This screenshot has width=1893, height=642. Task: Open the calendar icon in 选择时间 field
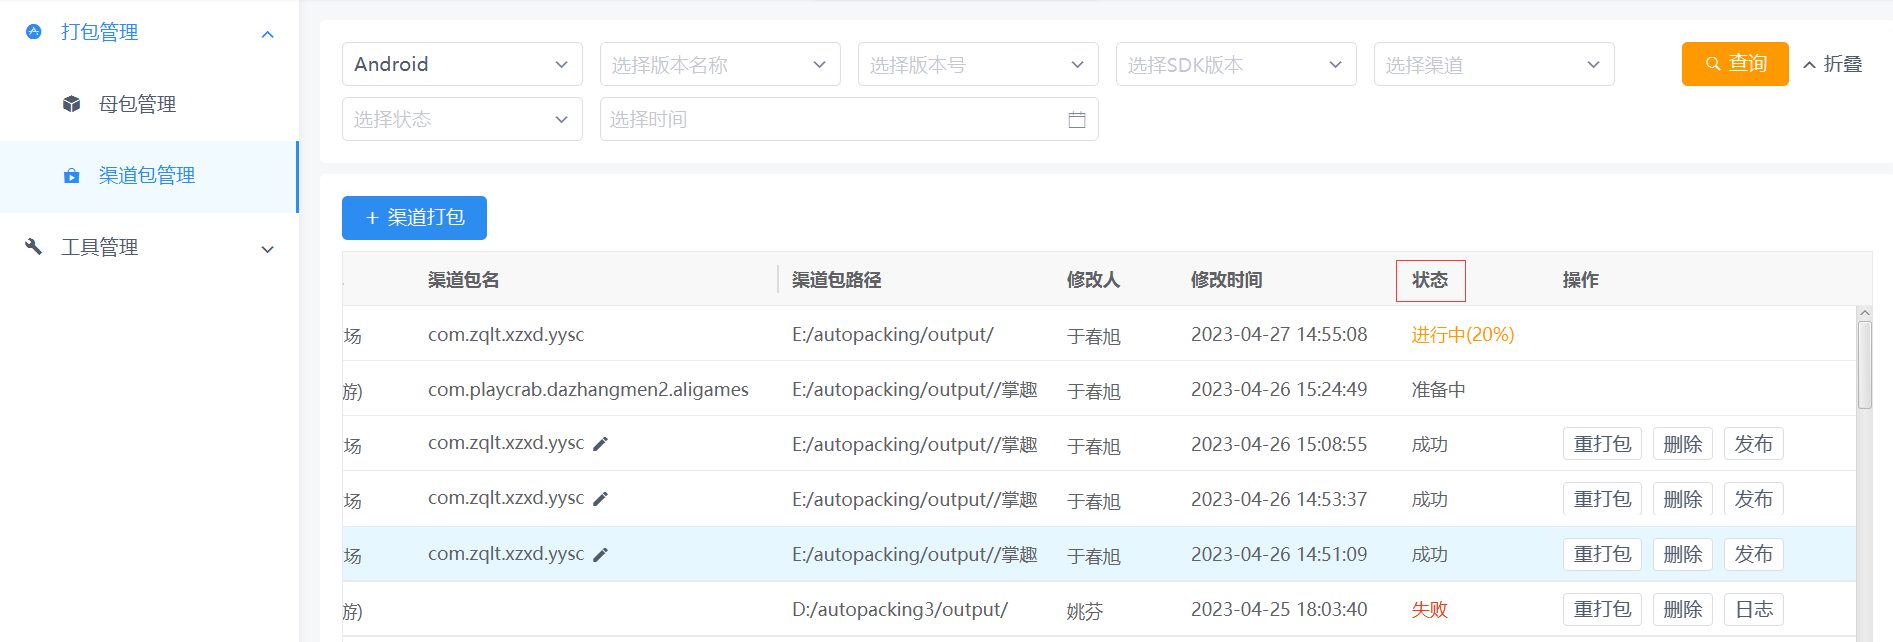(x=1077, y=120)
